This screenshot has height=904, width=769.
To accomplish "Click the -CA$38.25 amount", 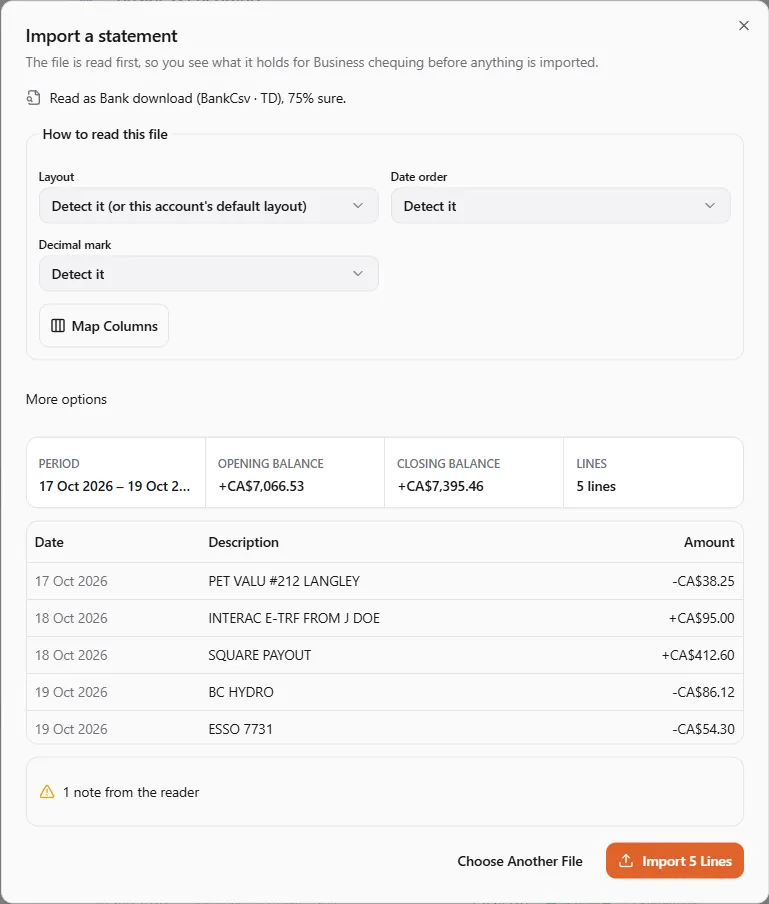I will [703, 581].
